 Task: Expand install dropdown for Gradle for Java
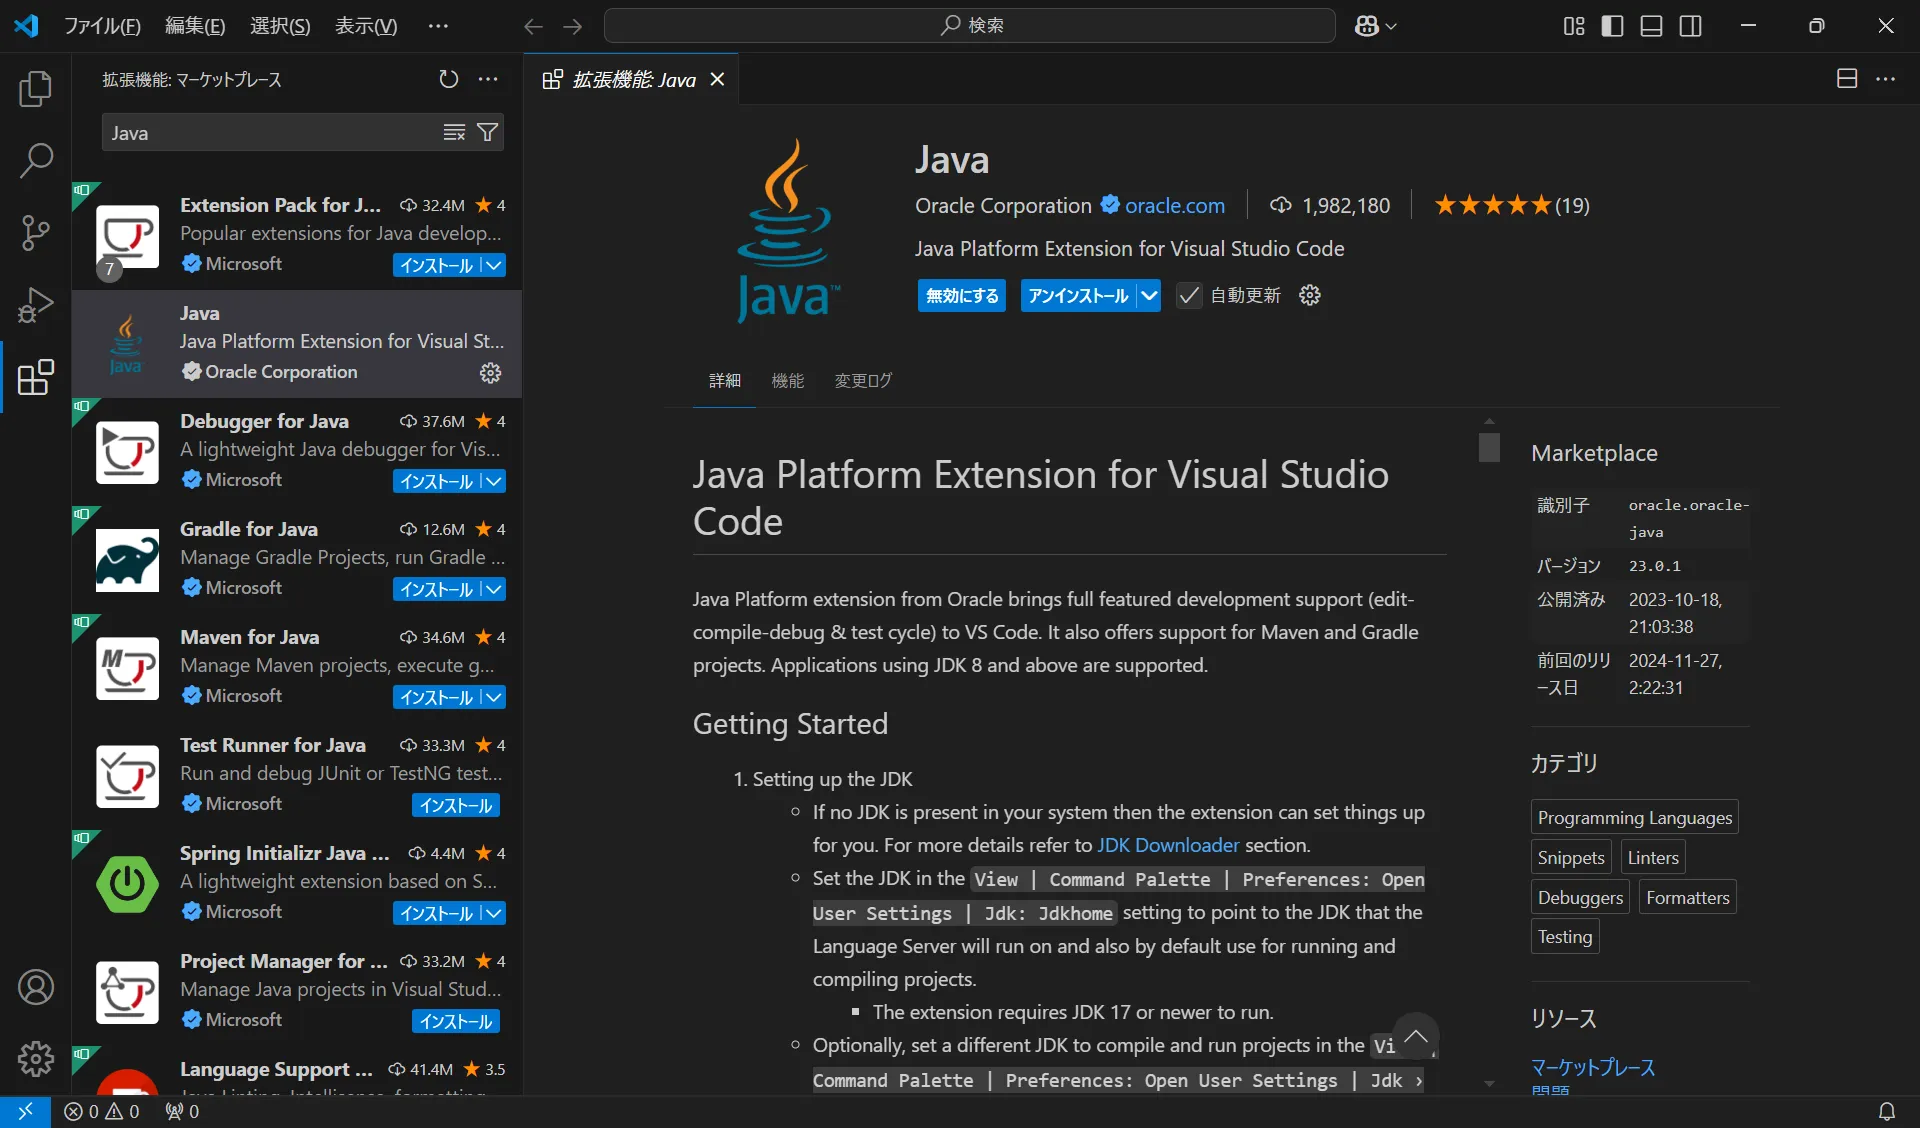493,589
